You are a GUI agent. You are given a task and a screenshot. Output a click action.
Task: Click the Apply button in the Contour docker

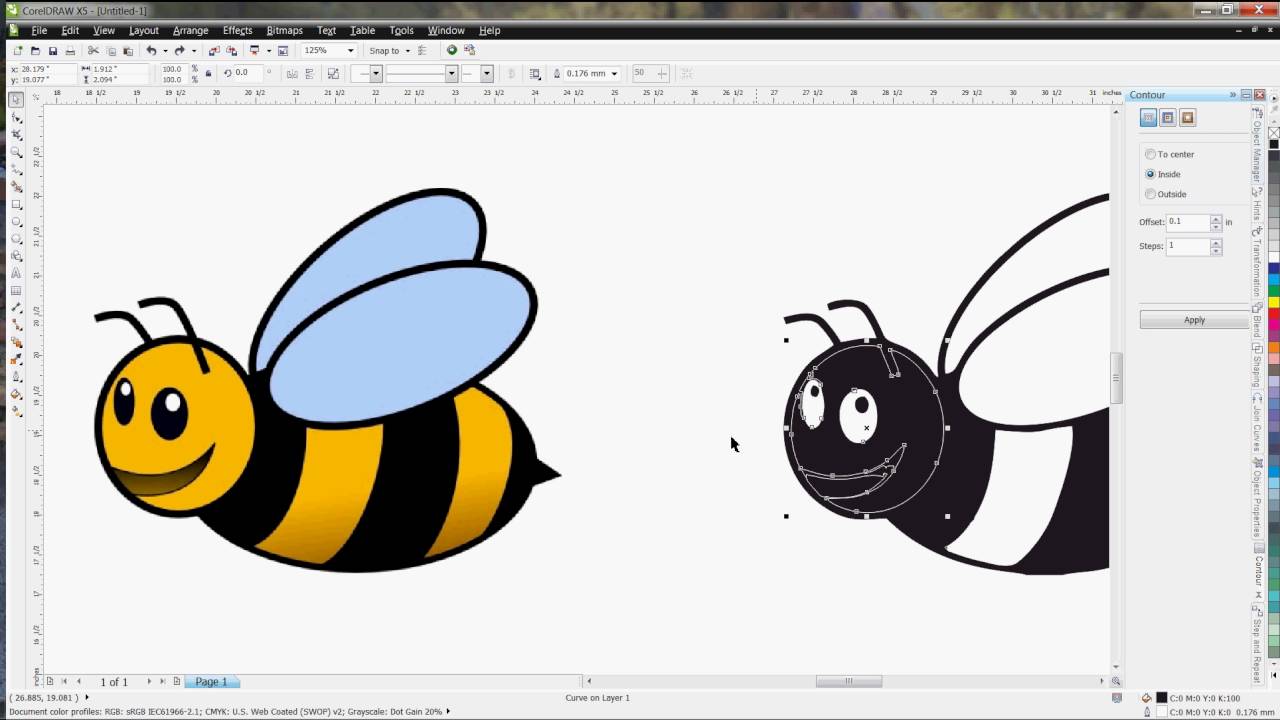point(1194,319)
